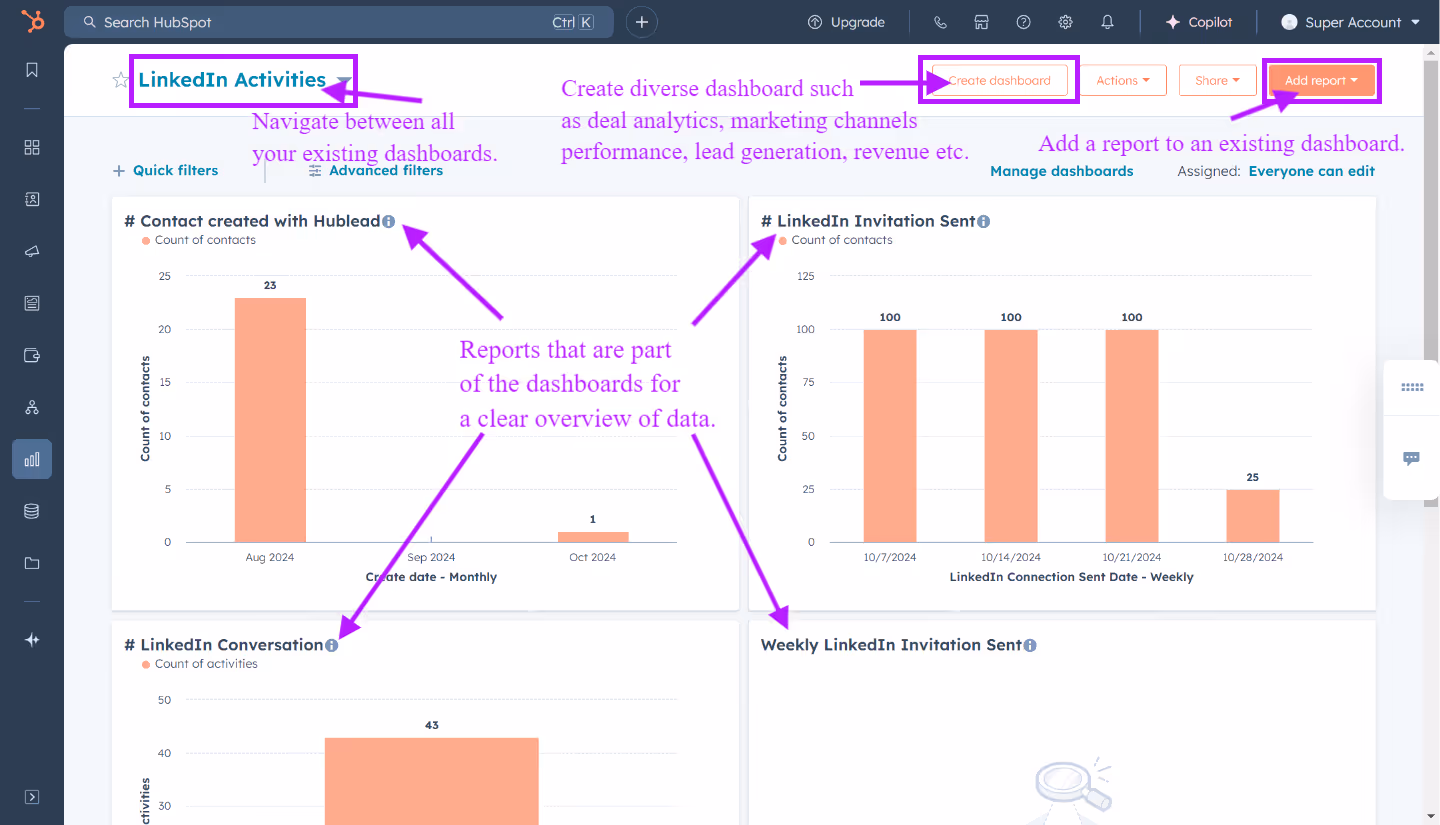
Task: Select the Reporting bar-chart icon in sidebar
Action: [x=31, y=459]
